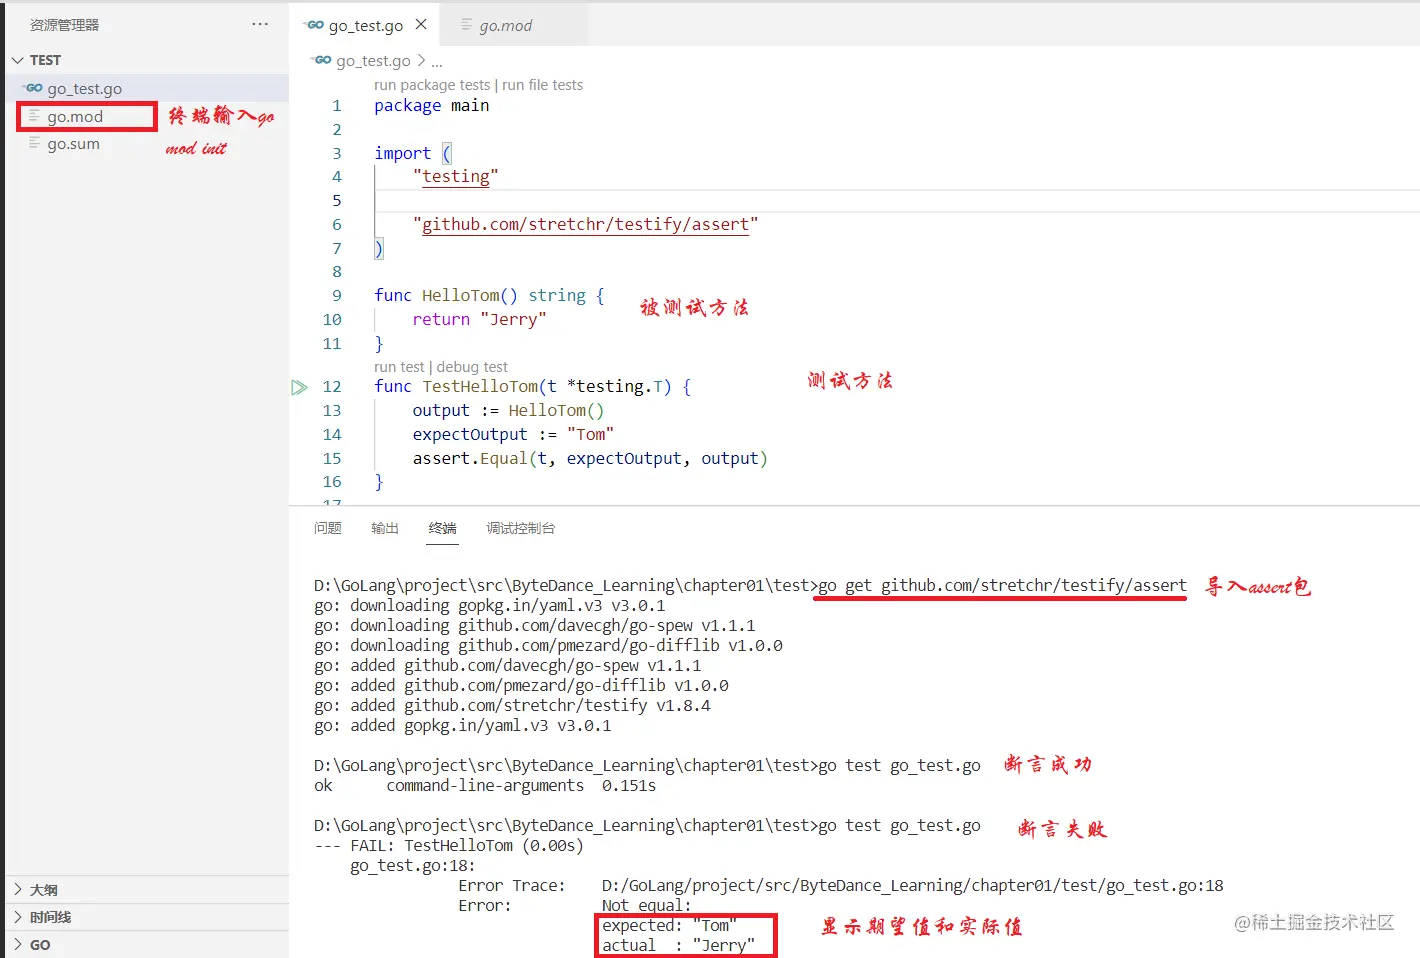
Task: Expand the 大纲 section
Action: click(147, 890)
